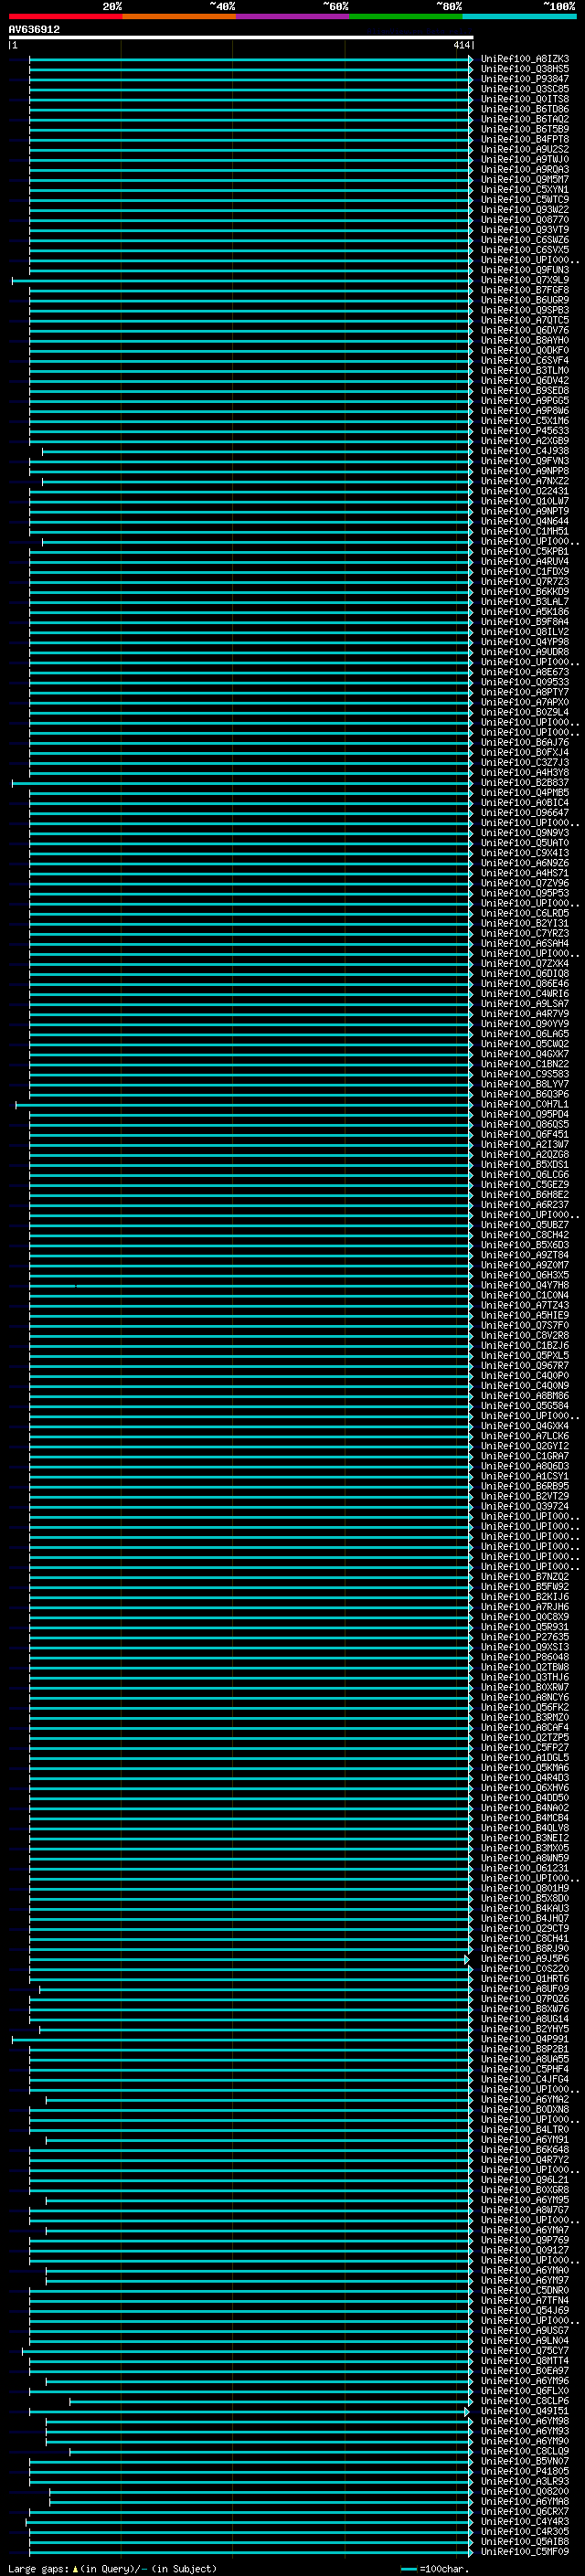Select the label UniRef100_B7FGF8
585x2576 pixels.
point(525,290)
